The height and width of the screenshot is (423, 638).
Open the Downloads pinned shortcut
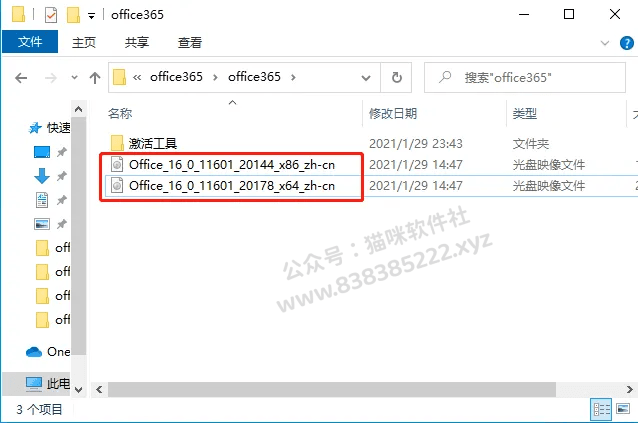click(x=42, y=176)
